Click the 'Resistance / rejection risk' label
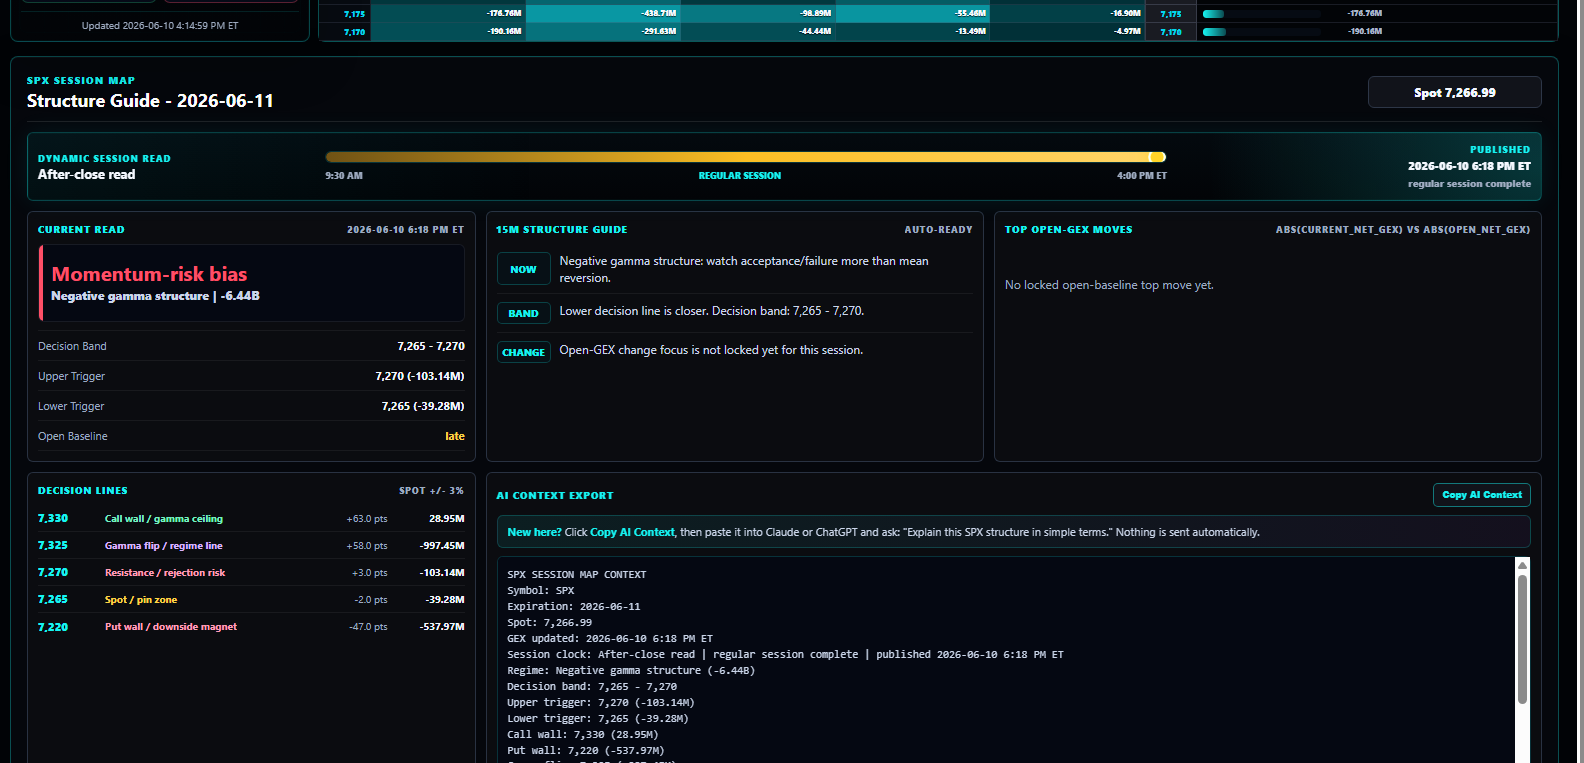The width and height of the screenshot is (1584, 763). 165,573
